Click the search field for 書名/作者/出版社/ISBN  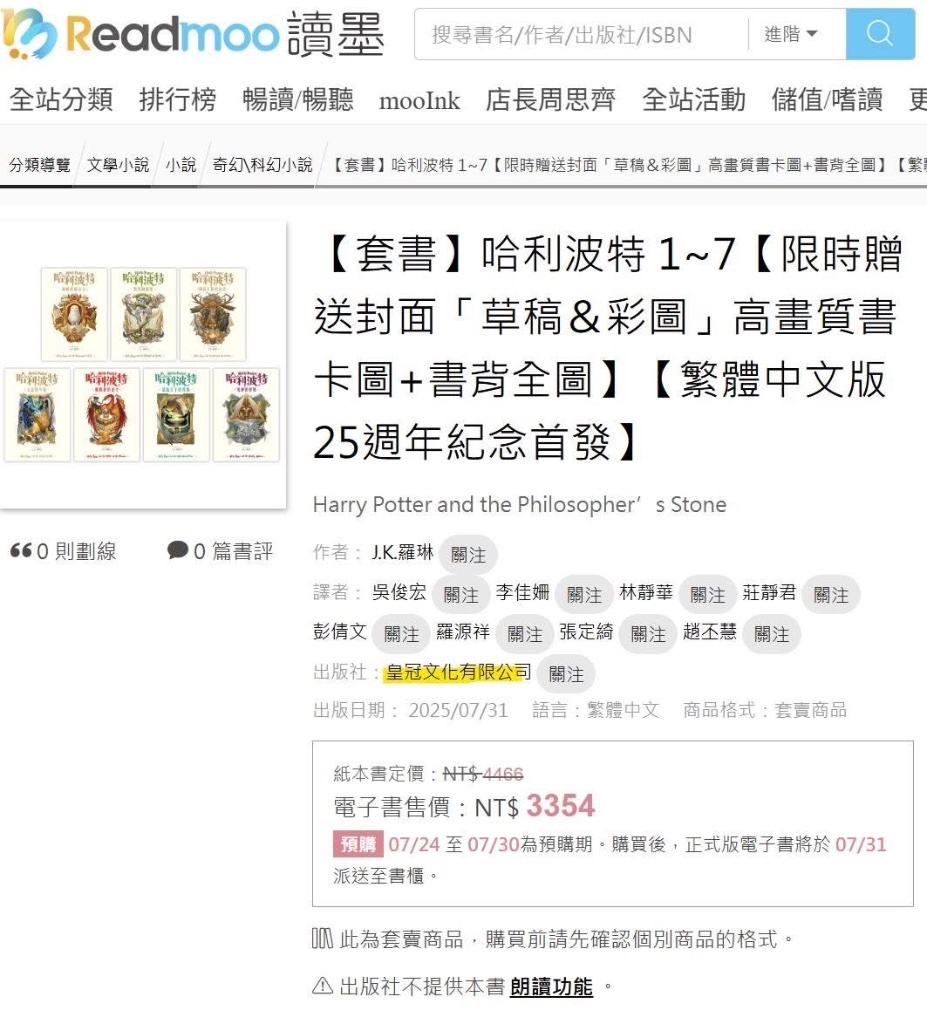pyautogui.click(x=581, y=34)
